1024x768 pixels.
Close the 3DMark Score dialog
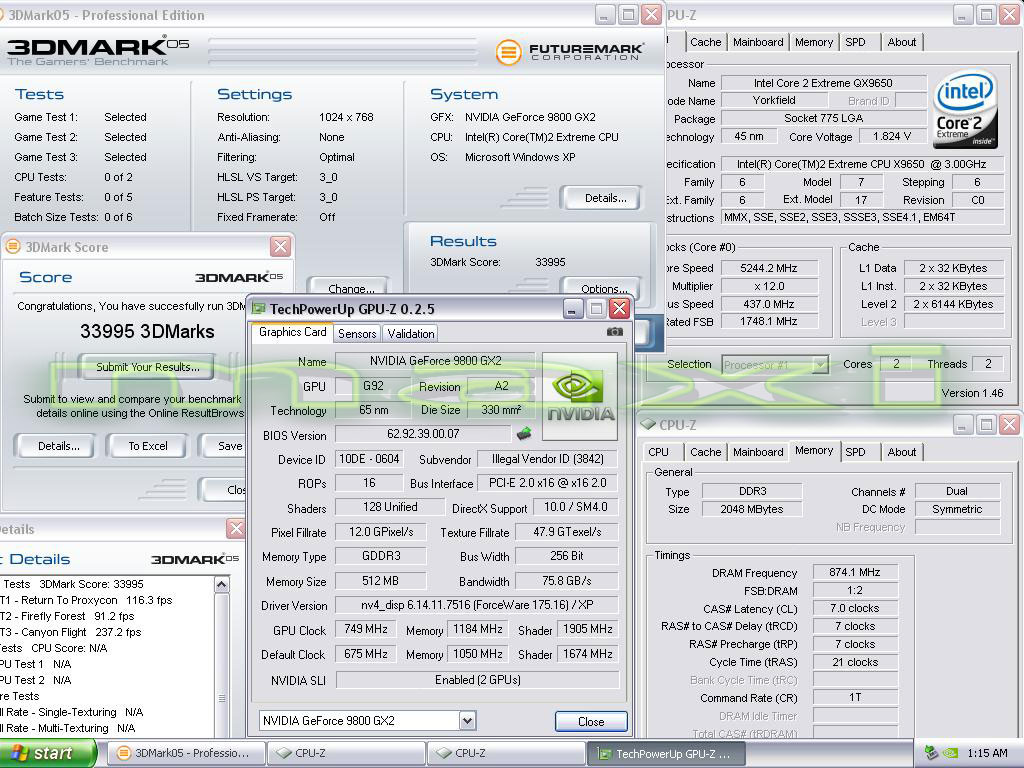[x=280, y=247]
